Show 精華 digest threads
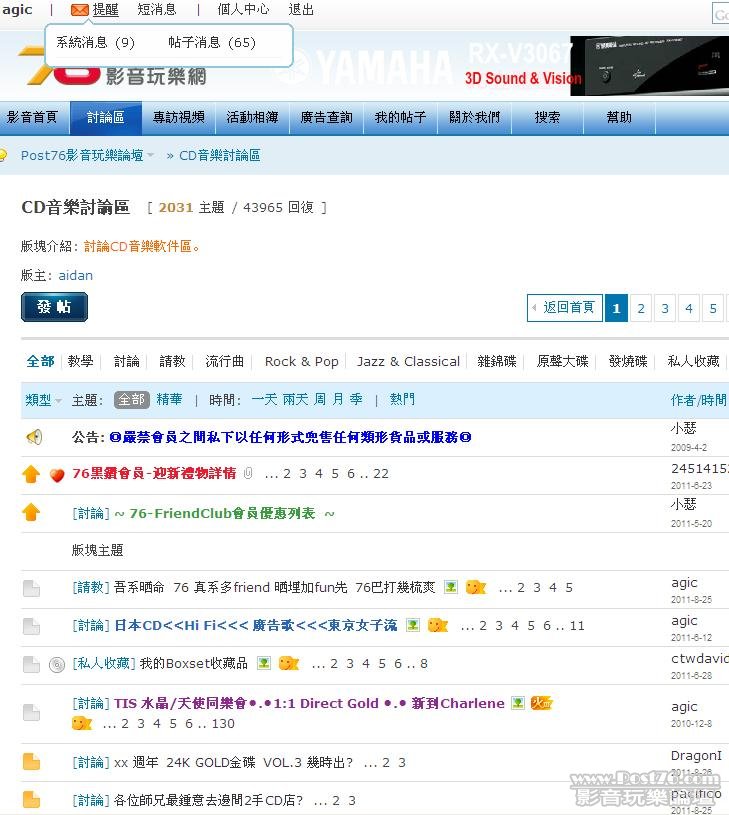 (169, 399)
